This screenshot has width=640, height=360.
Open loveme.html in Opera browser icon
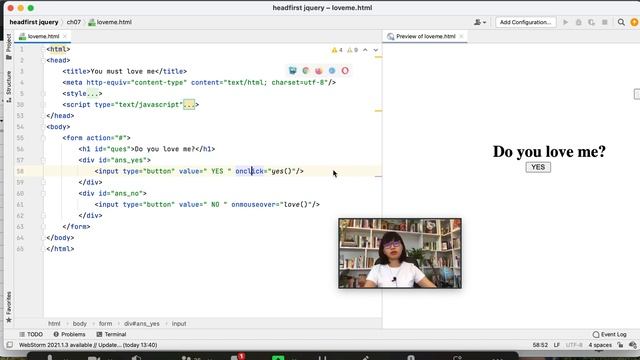point(345,71)
